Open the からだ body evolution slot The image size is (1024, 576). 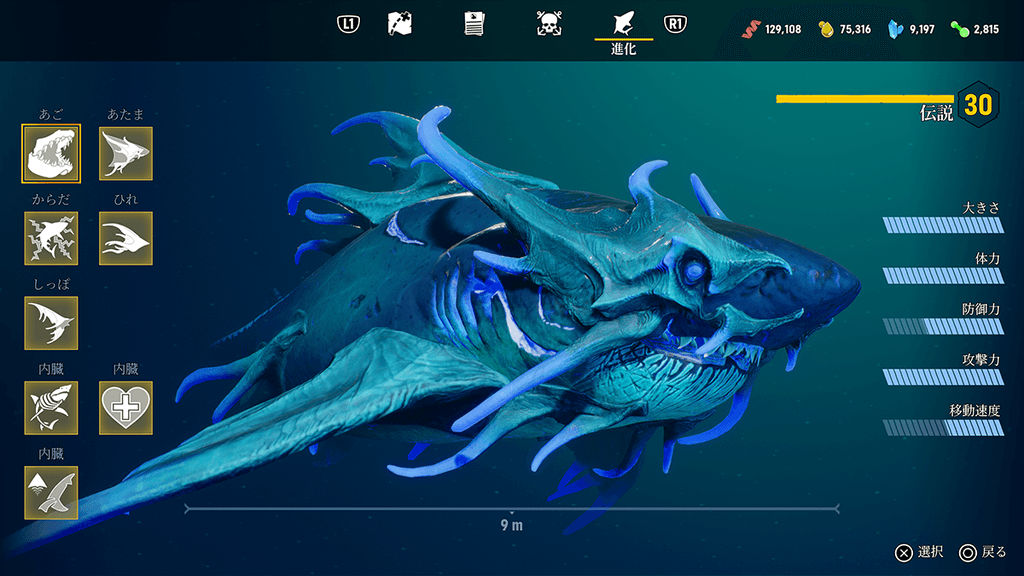pos(51,239)
